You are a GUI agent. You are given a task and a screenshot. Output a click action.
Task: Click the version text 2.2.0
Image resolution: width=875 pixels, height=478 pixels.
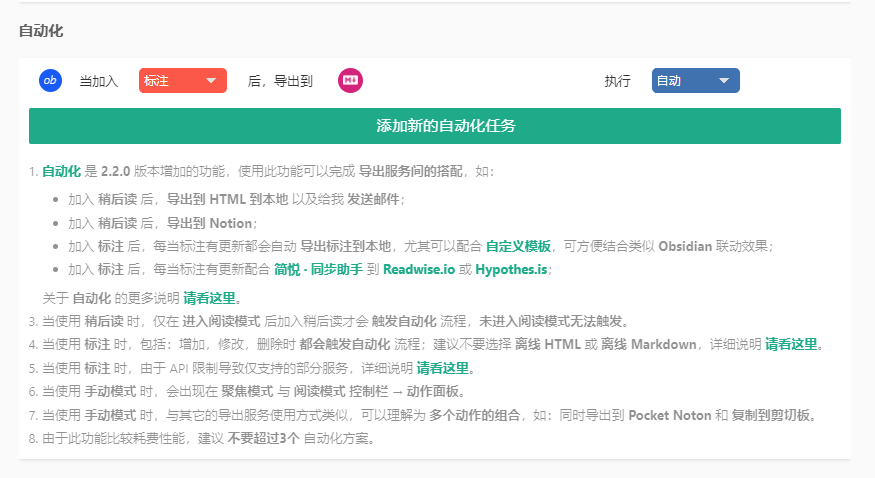(116, 171)
